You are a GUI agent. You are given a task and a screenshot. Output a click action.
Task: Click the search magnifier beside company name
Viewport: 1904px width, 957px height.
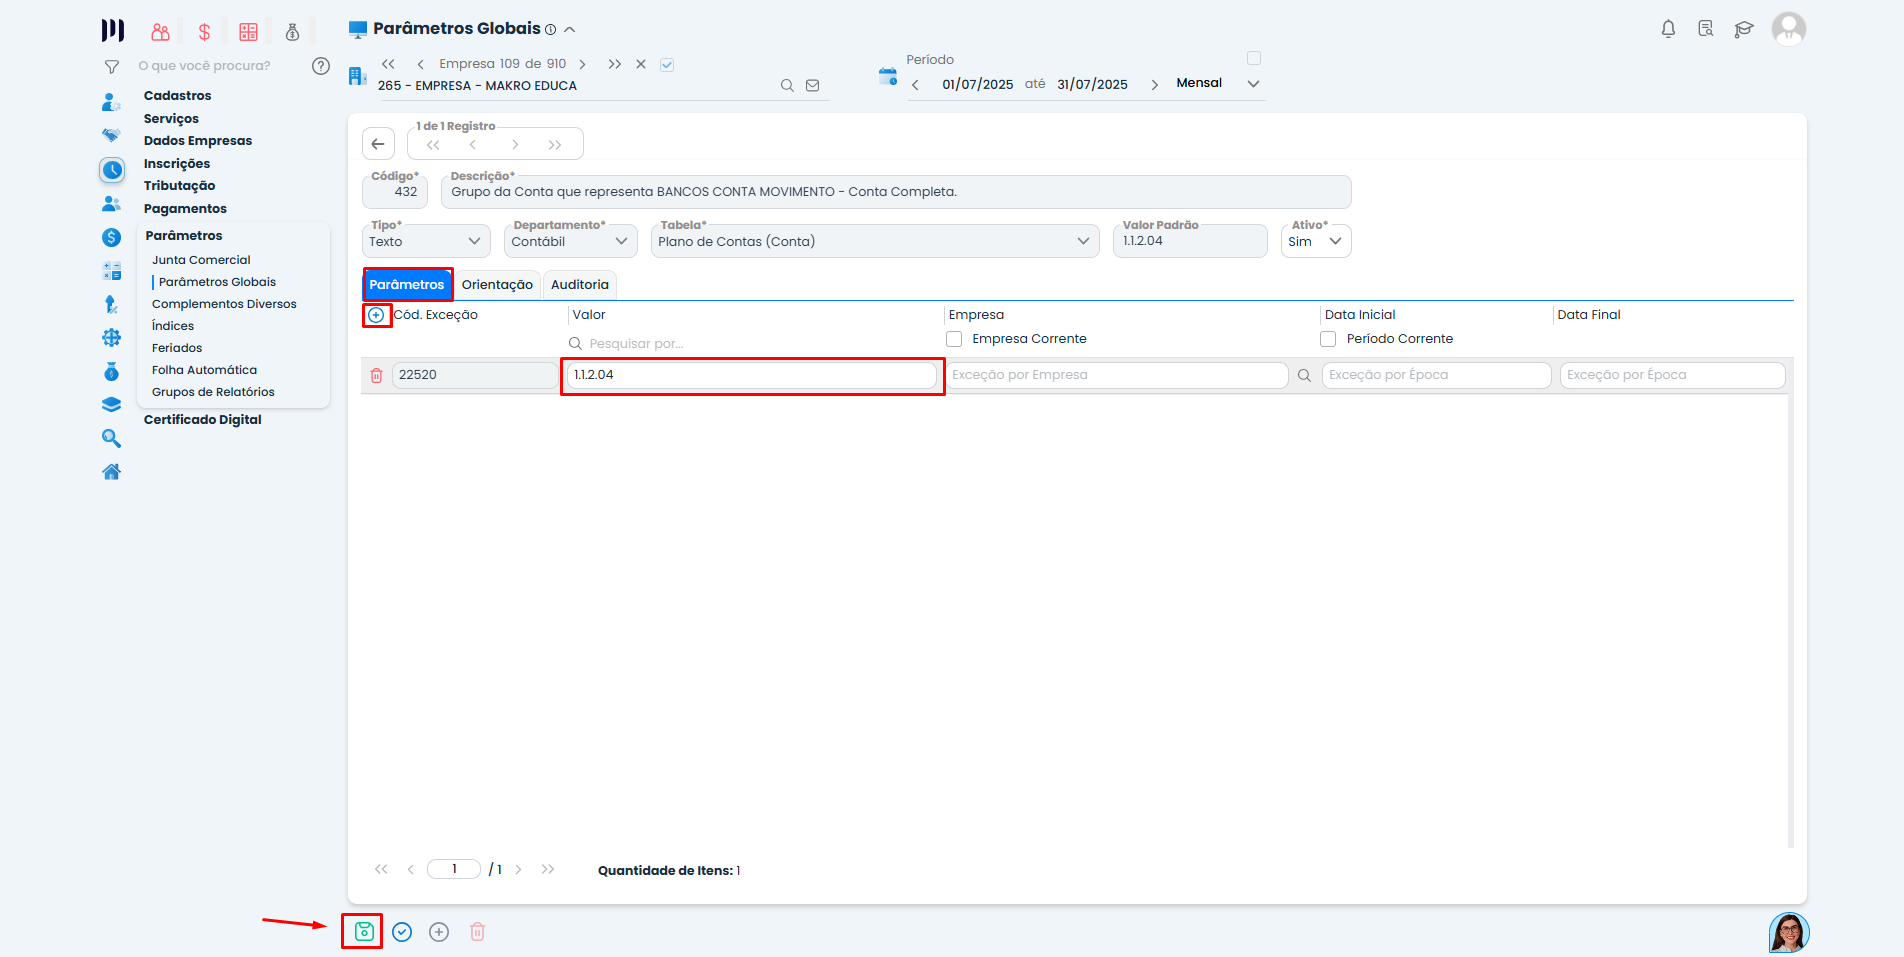pyautogui.click(x=787, y=86)
